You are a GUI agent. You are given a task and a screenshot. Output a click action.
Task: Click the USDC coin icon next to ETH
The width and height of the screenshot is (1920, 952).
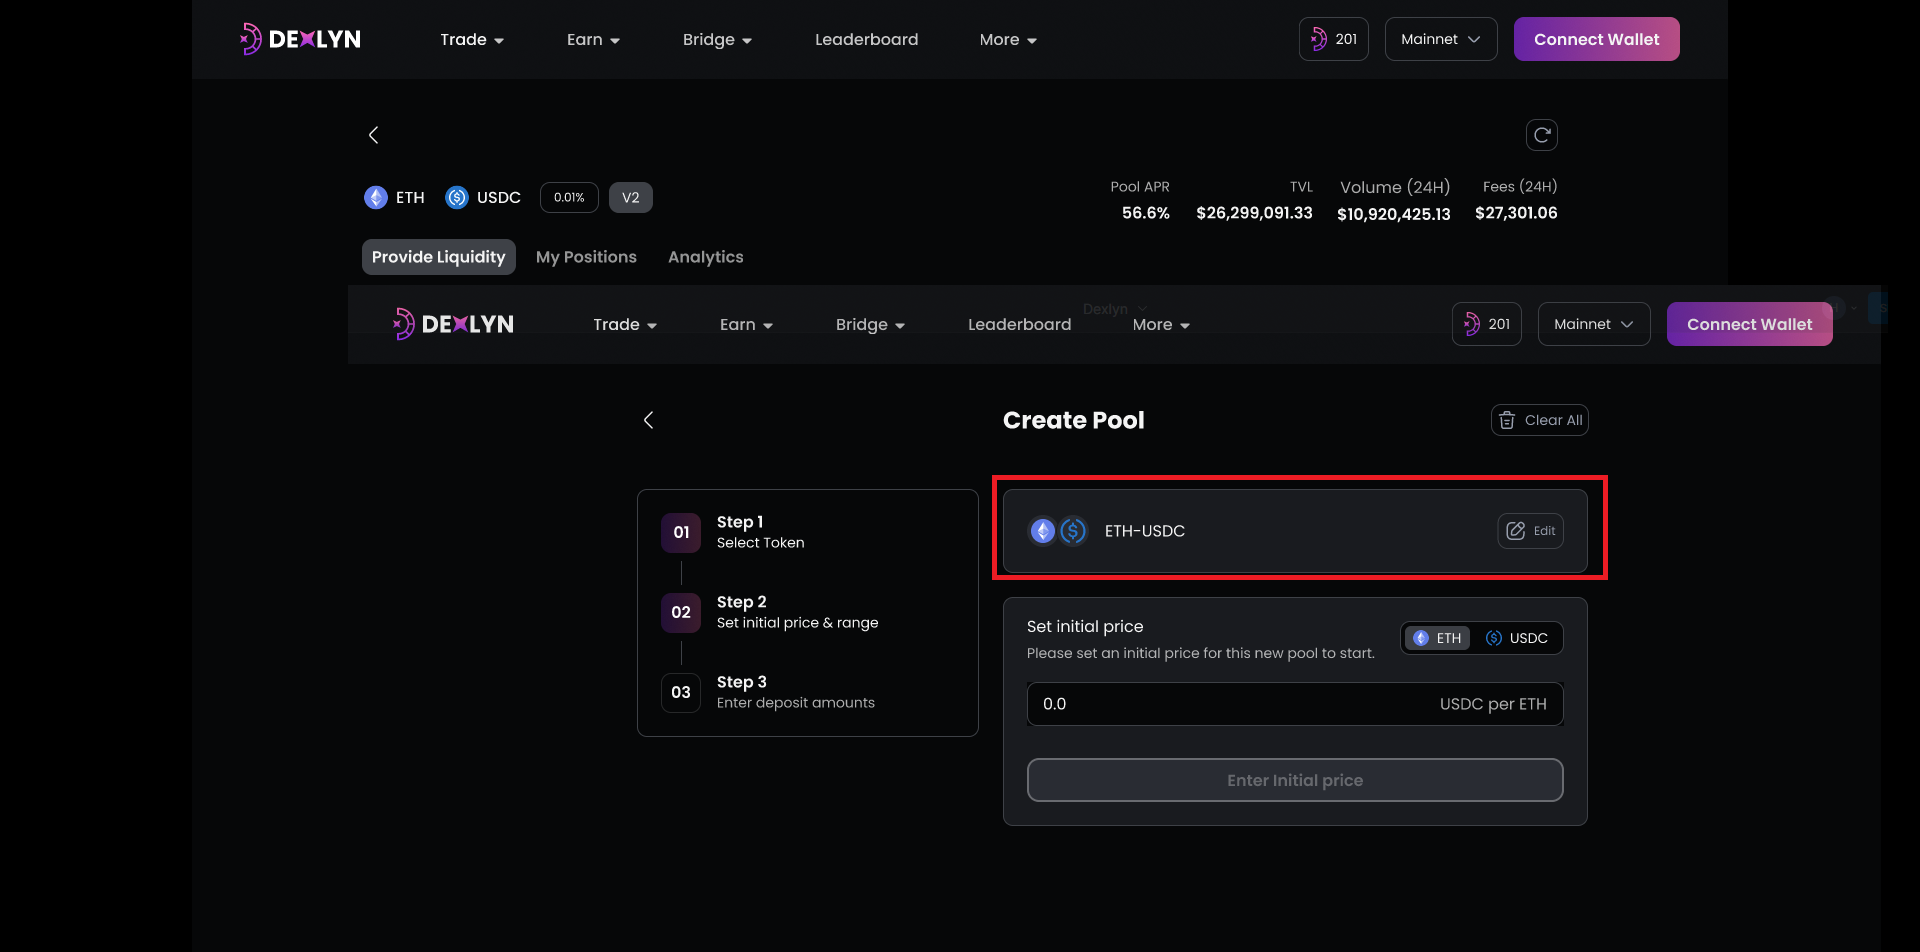coord(458,197)
